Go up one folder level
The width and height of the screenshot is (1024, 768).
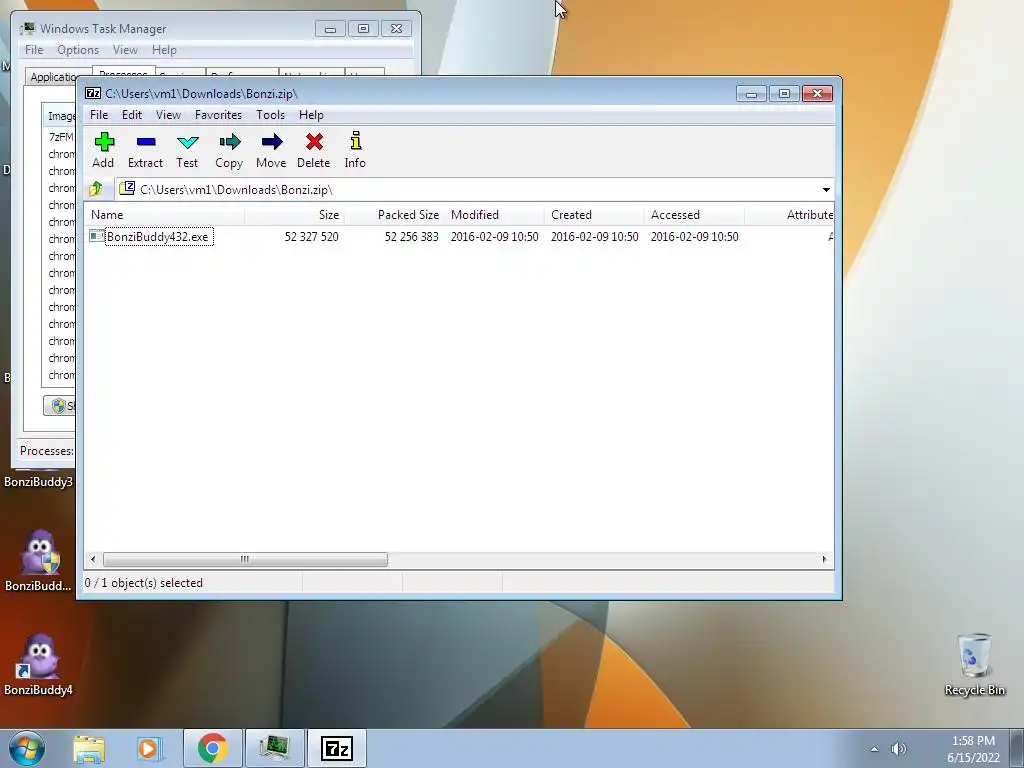96,189
